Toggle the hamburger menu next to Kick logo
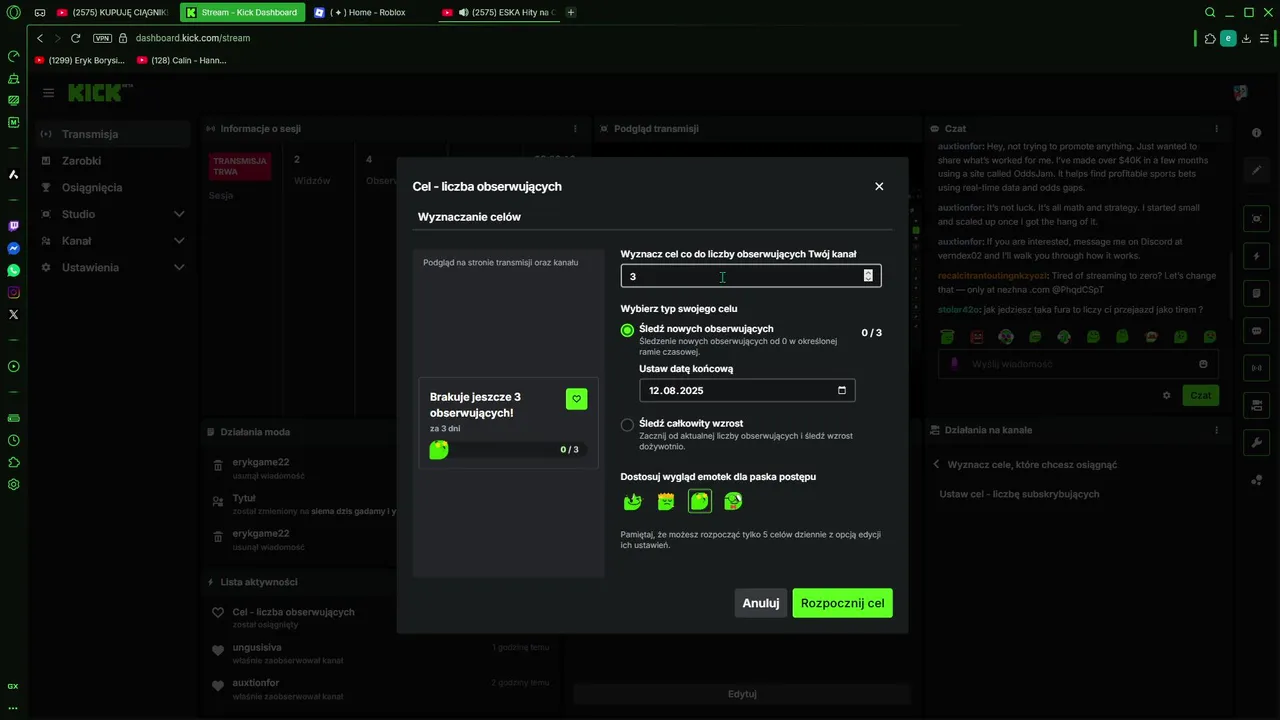 (48, 93)
